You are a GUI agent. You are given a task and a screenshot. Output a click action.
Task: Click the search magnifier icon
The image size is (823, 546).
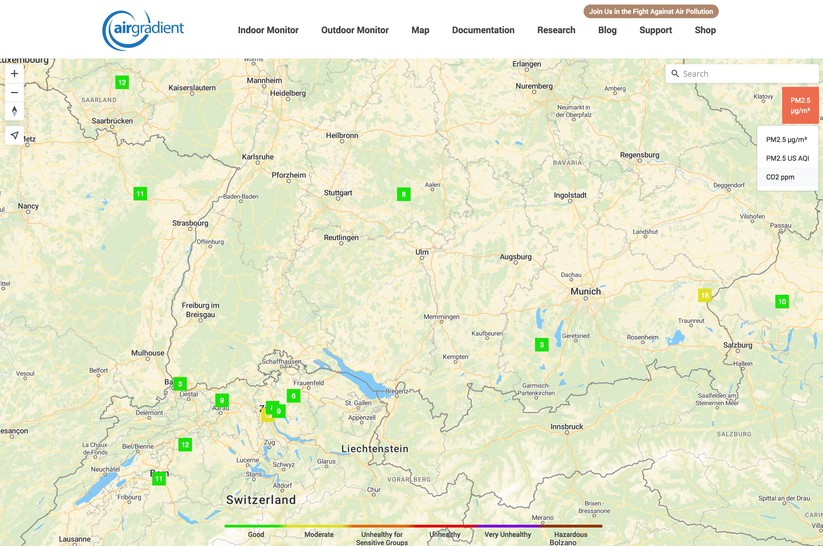675,74
